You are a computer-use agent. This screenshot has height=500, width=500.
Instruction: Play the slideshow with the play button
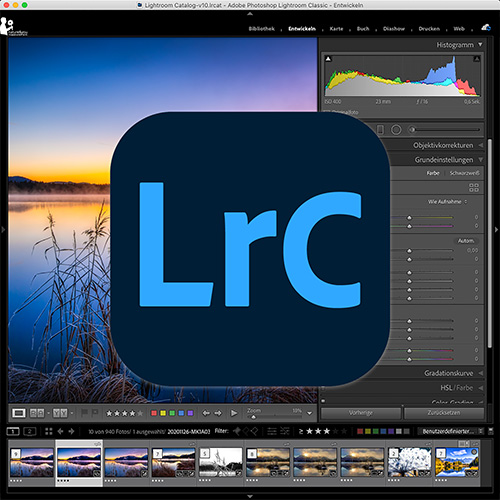point(234,413)
